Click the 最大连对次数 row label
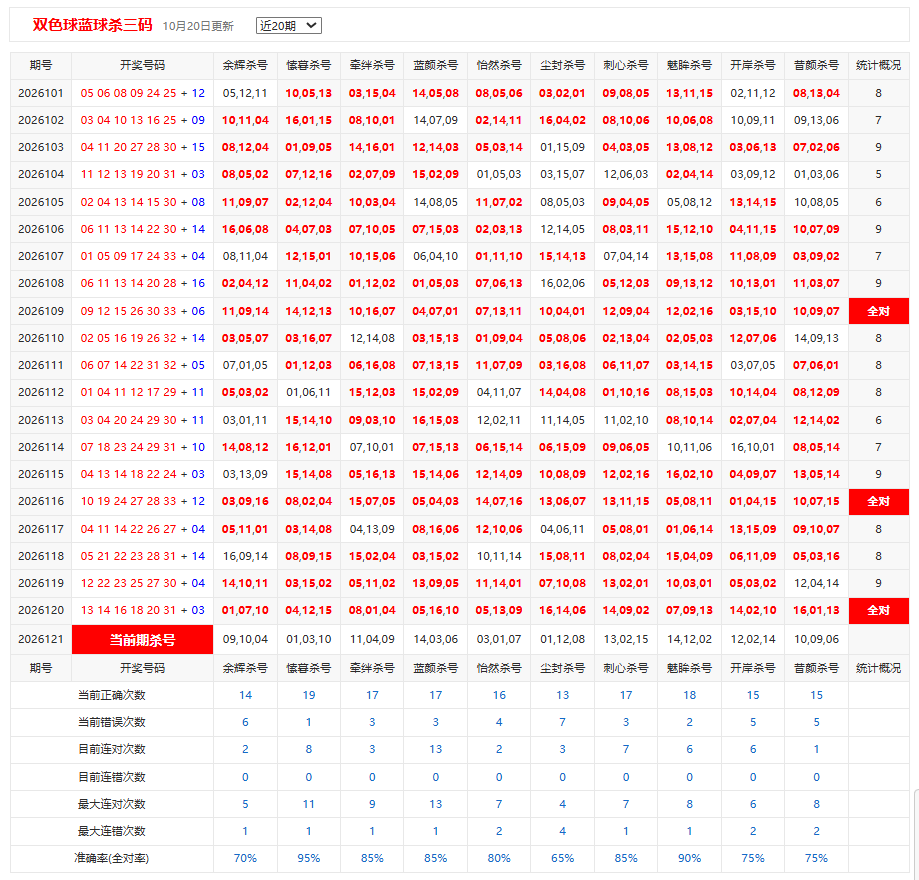The width and height of the screenshot is (919, 880). pos(112,804)
